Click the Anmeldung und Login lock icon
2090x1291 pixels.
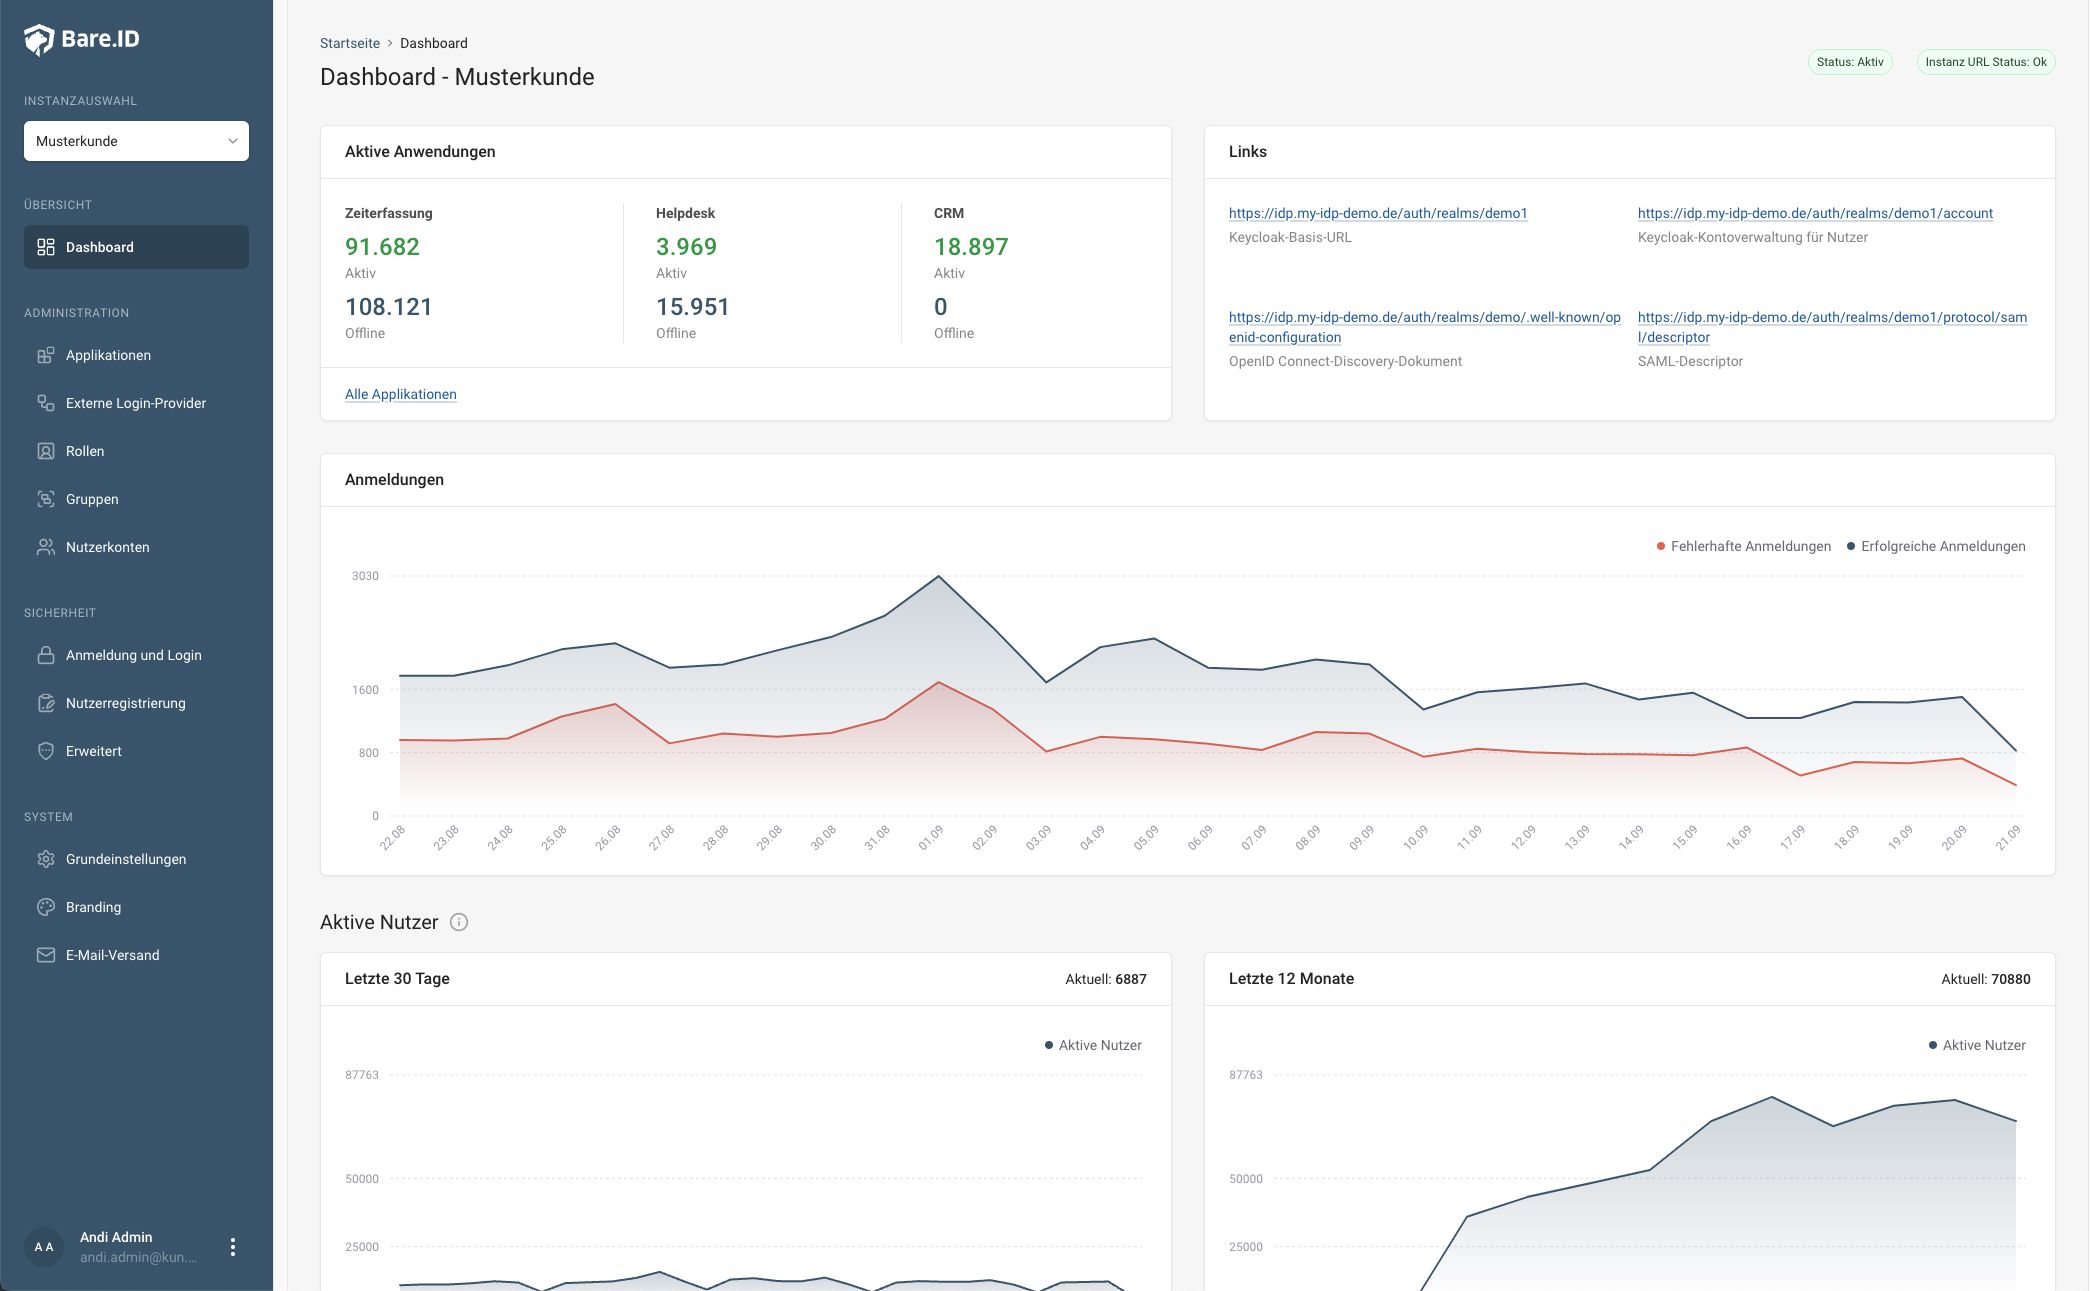[46, 655]
